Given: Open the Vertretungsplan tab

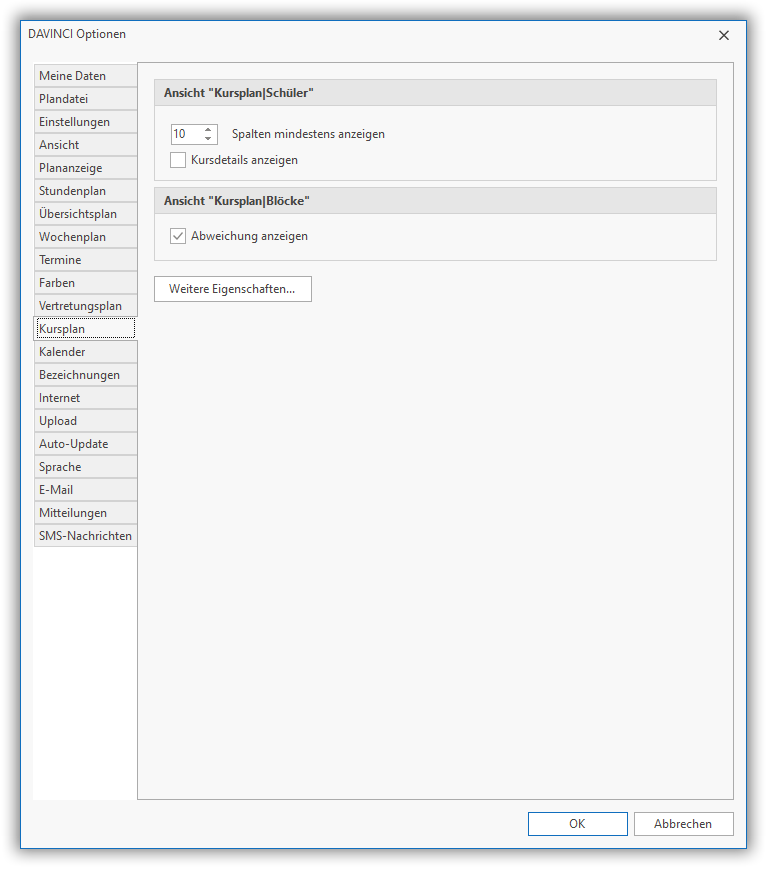Looking at the screenshot, I should (x=85, y=306).
